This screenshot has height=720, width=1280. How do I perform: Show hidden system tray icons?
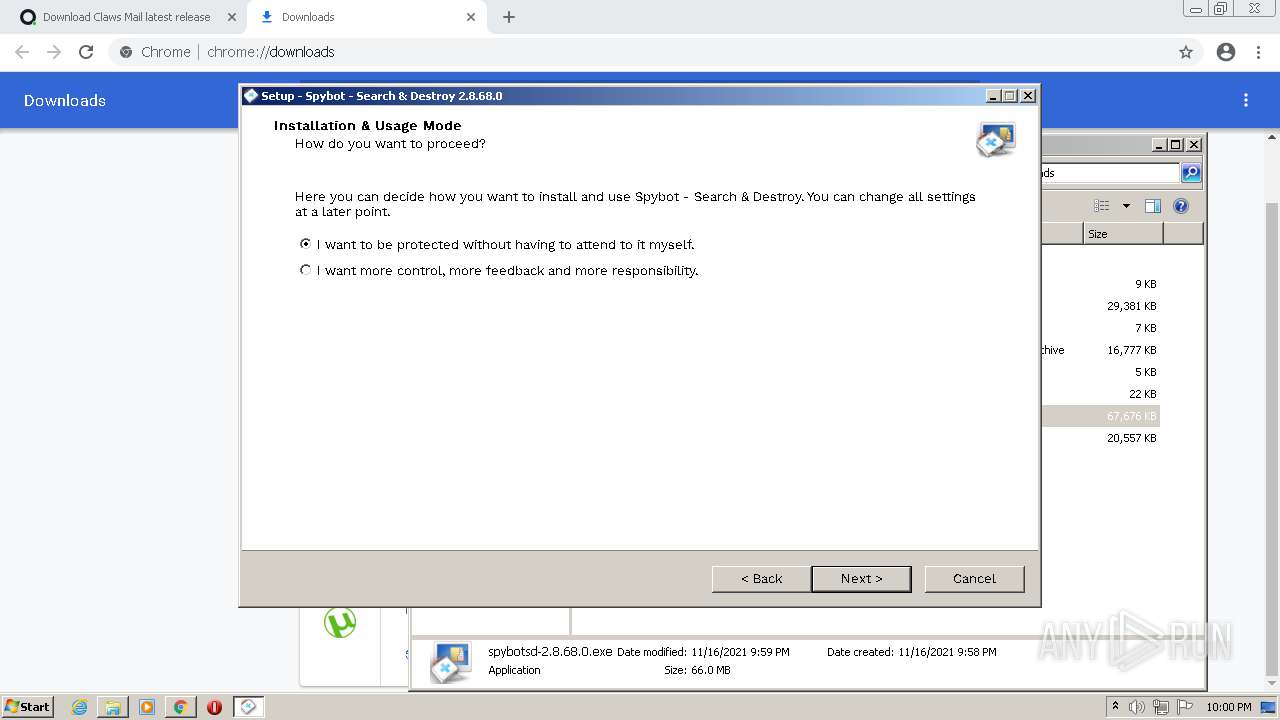point(1115,707)
